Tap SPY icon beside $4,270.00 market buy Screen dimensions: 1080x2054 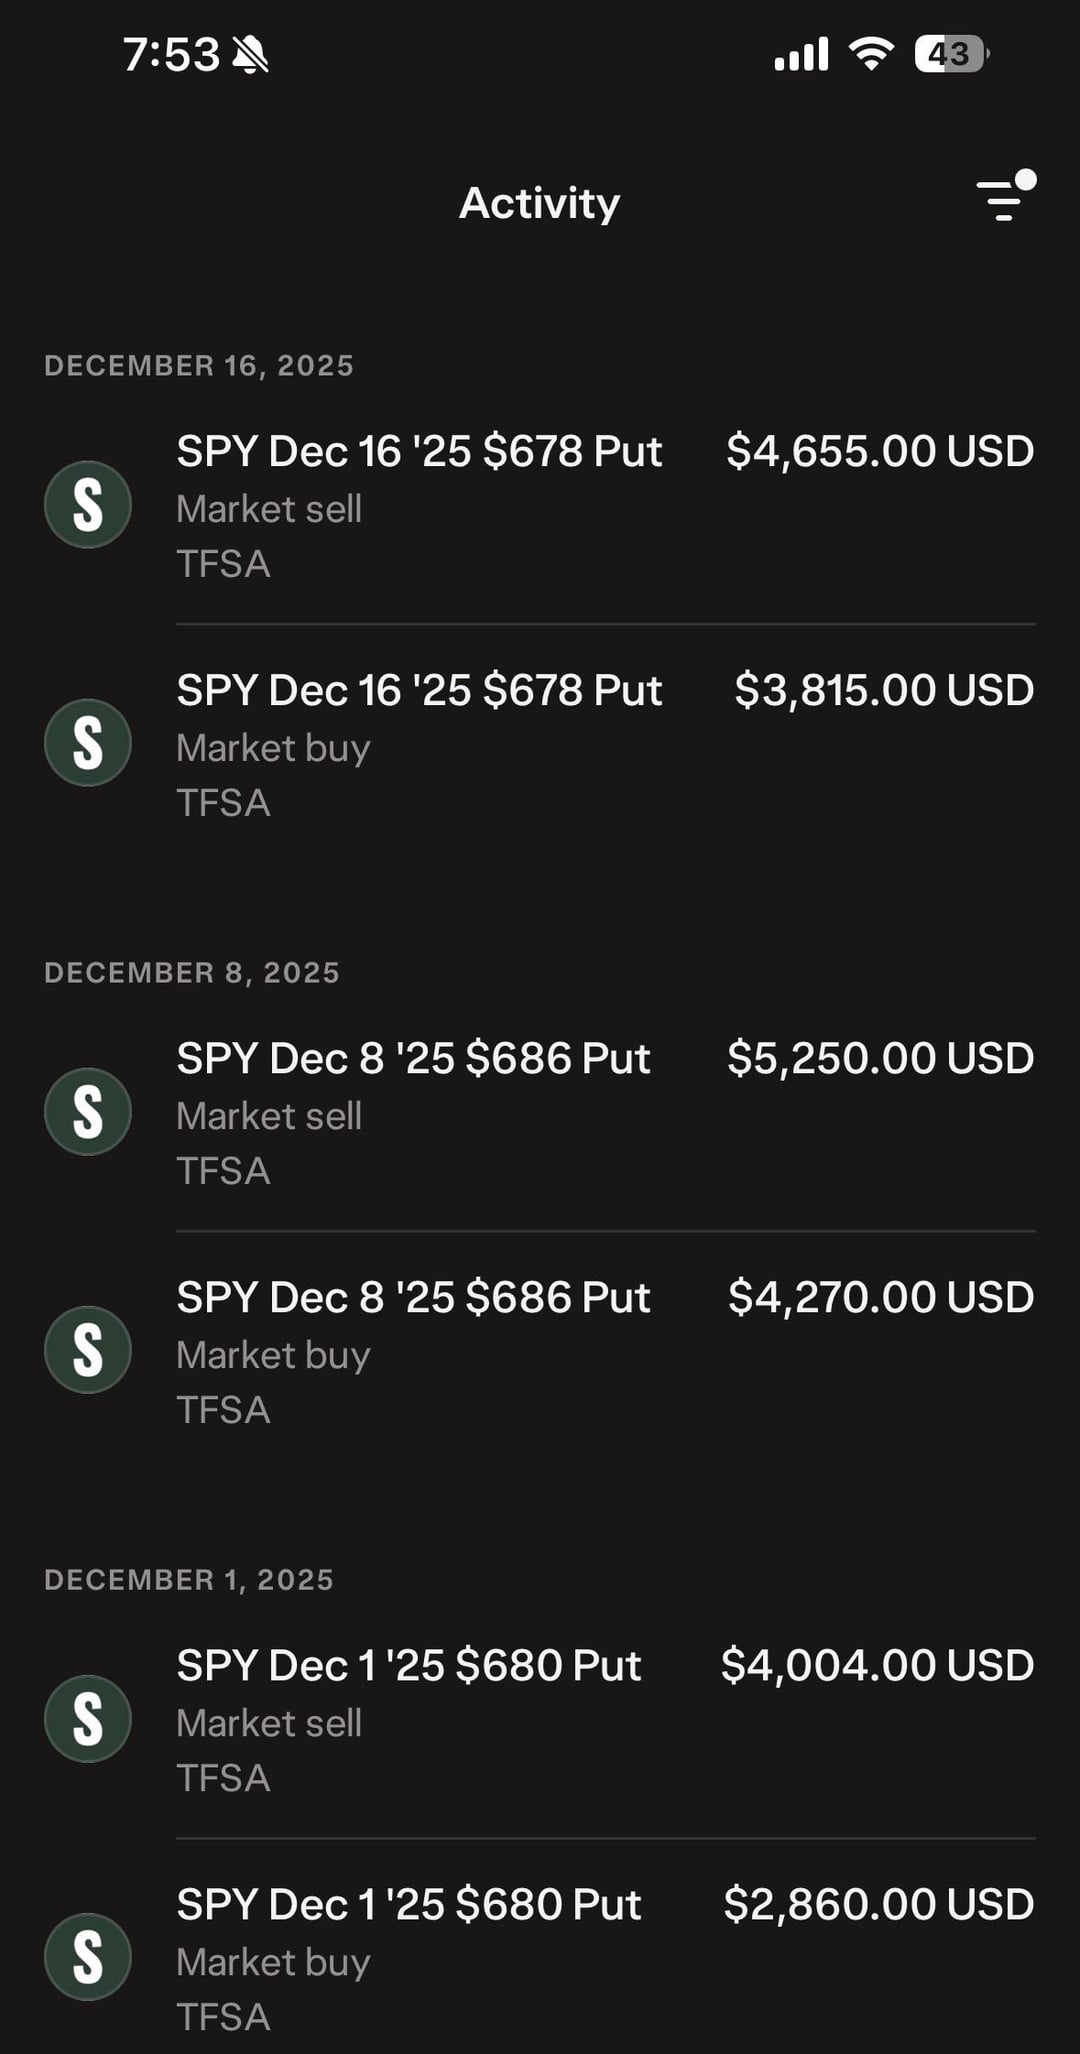tap(88, 1350)
